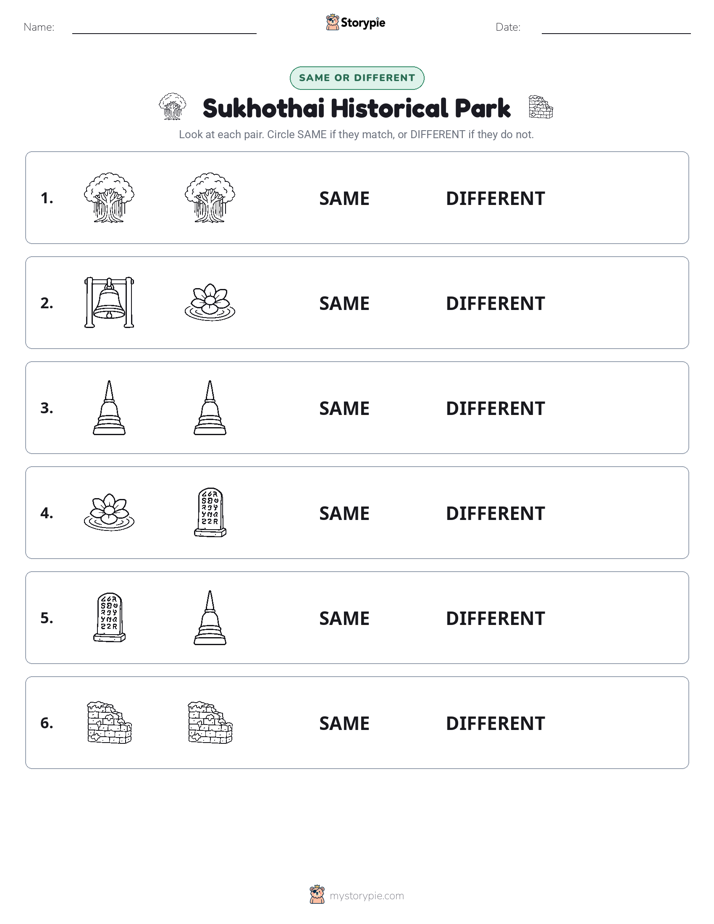Click the stone inscription tablet in row 4

(210, 513)
